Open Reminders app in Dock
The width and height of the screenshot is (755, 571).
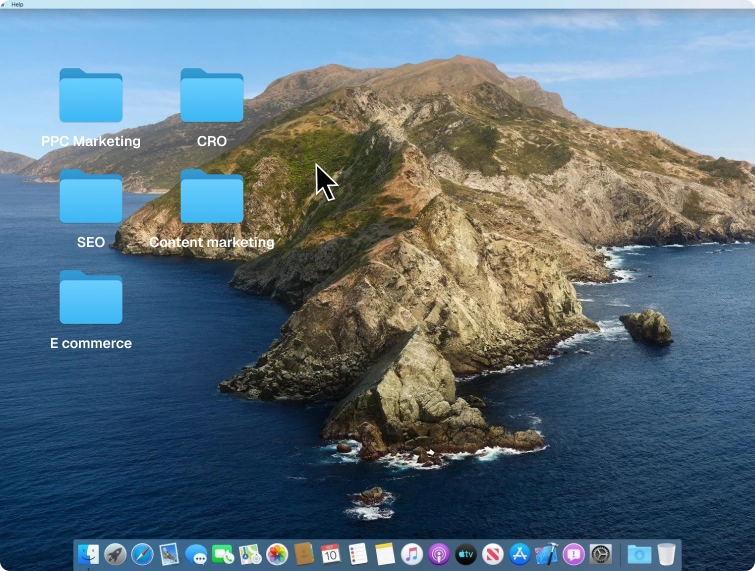tap(358, 554)
